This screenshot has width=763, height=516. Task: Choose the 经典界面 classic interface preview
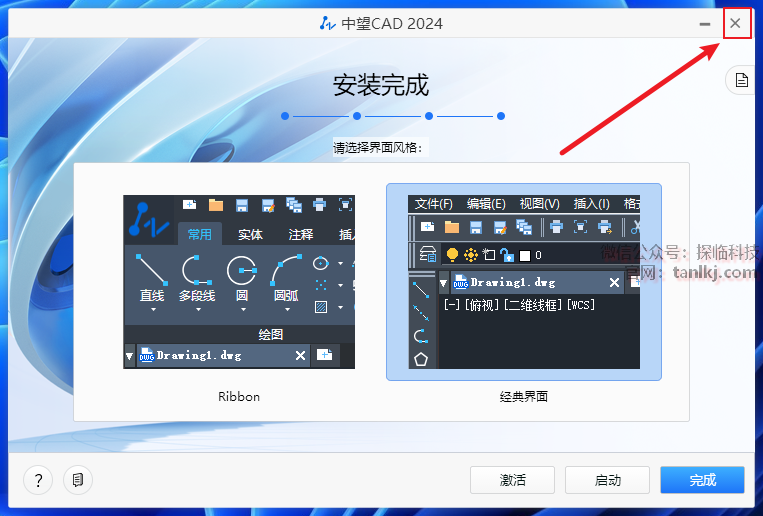[524, 282]
